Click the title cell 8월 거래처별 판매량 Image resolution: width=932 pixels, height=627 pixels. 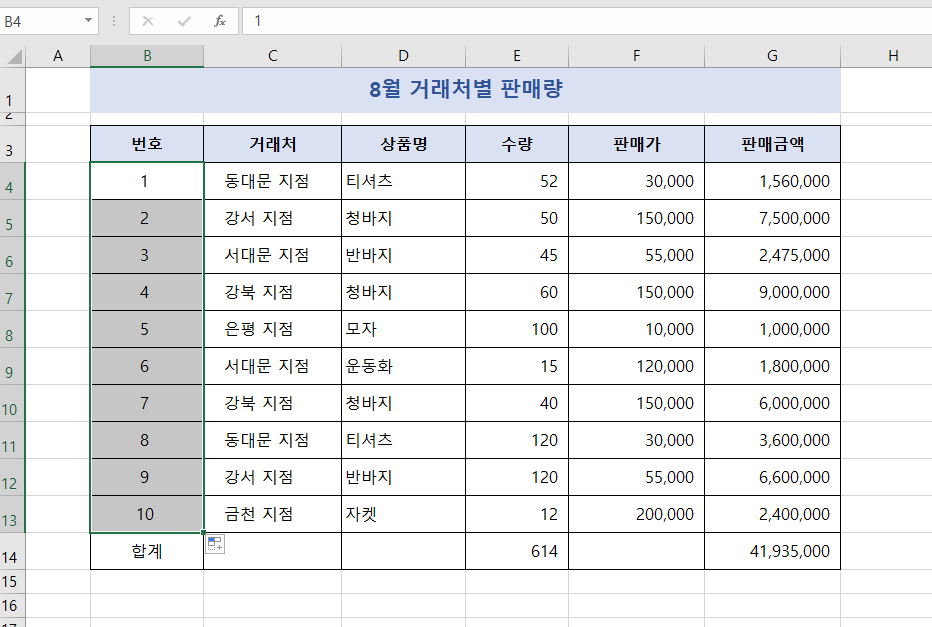tap(465, 90)
